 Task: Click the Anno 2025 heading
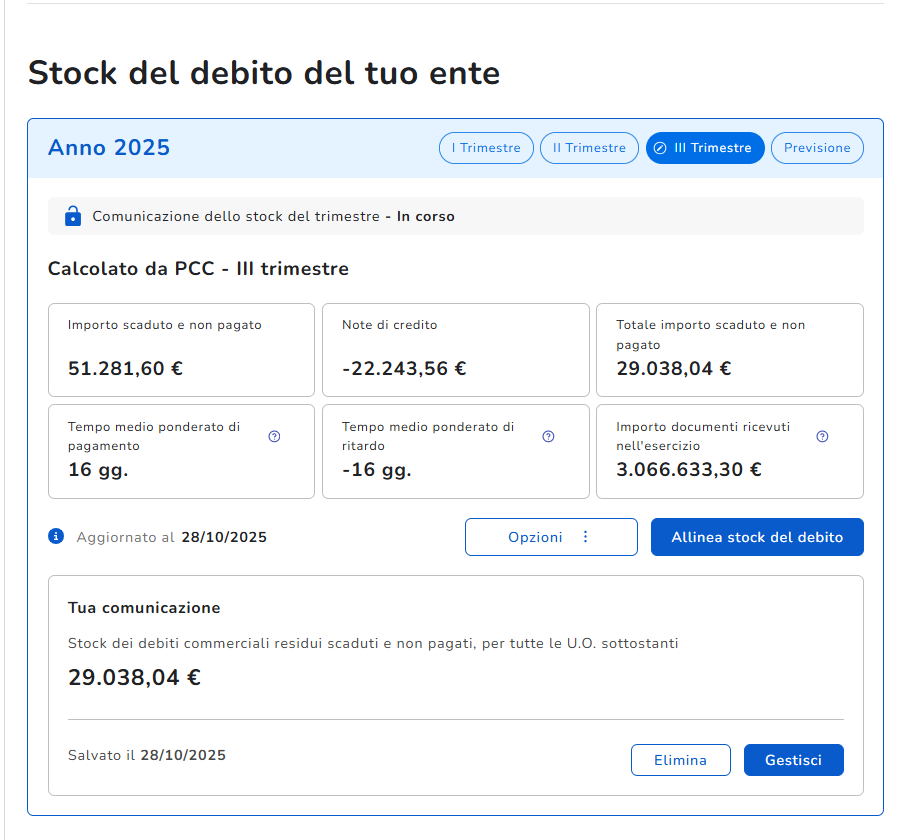point(109,148)
